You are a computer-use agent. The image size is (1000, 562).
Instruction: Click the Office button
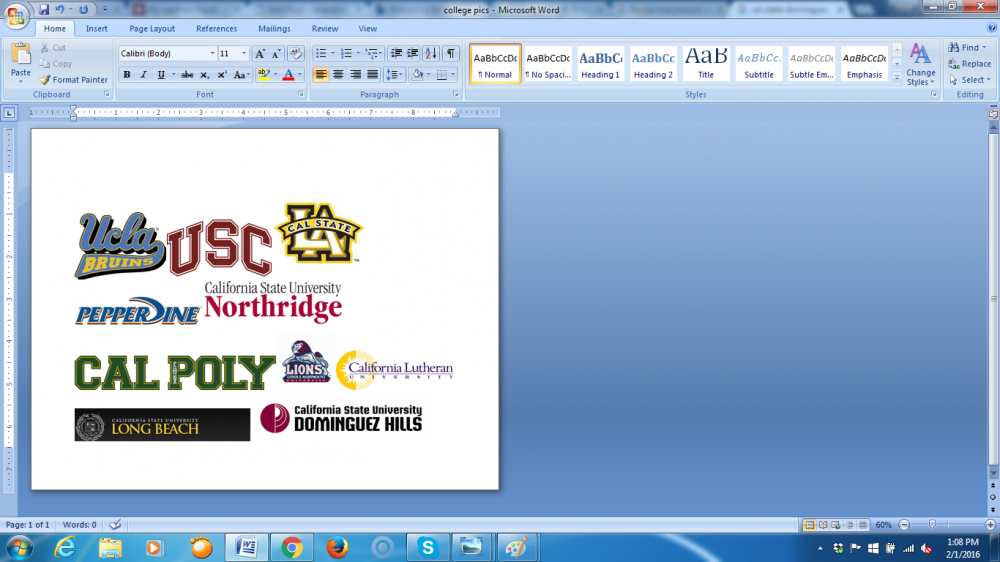pos(16,15)
